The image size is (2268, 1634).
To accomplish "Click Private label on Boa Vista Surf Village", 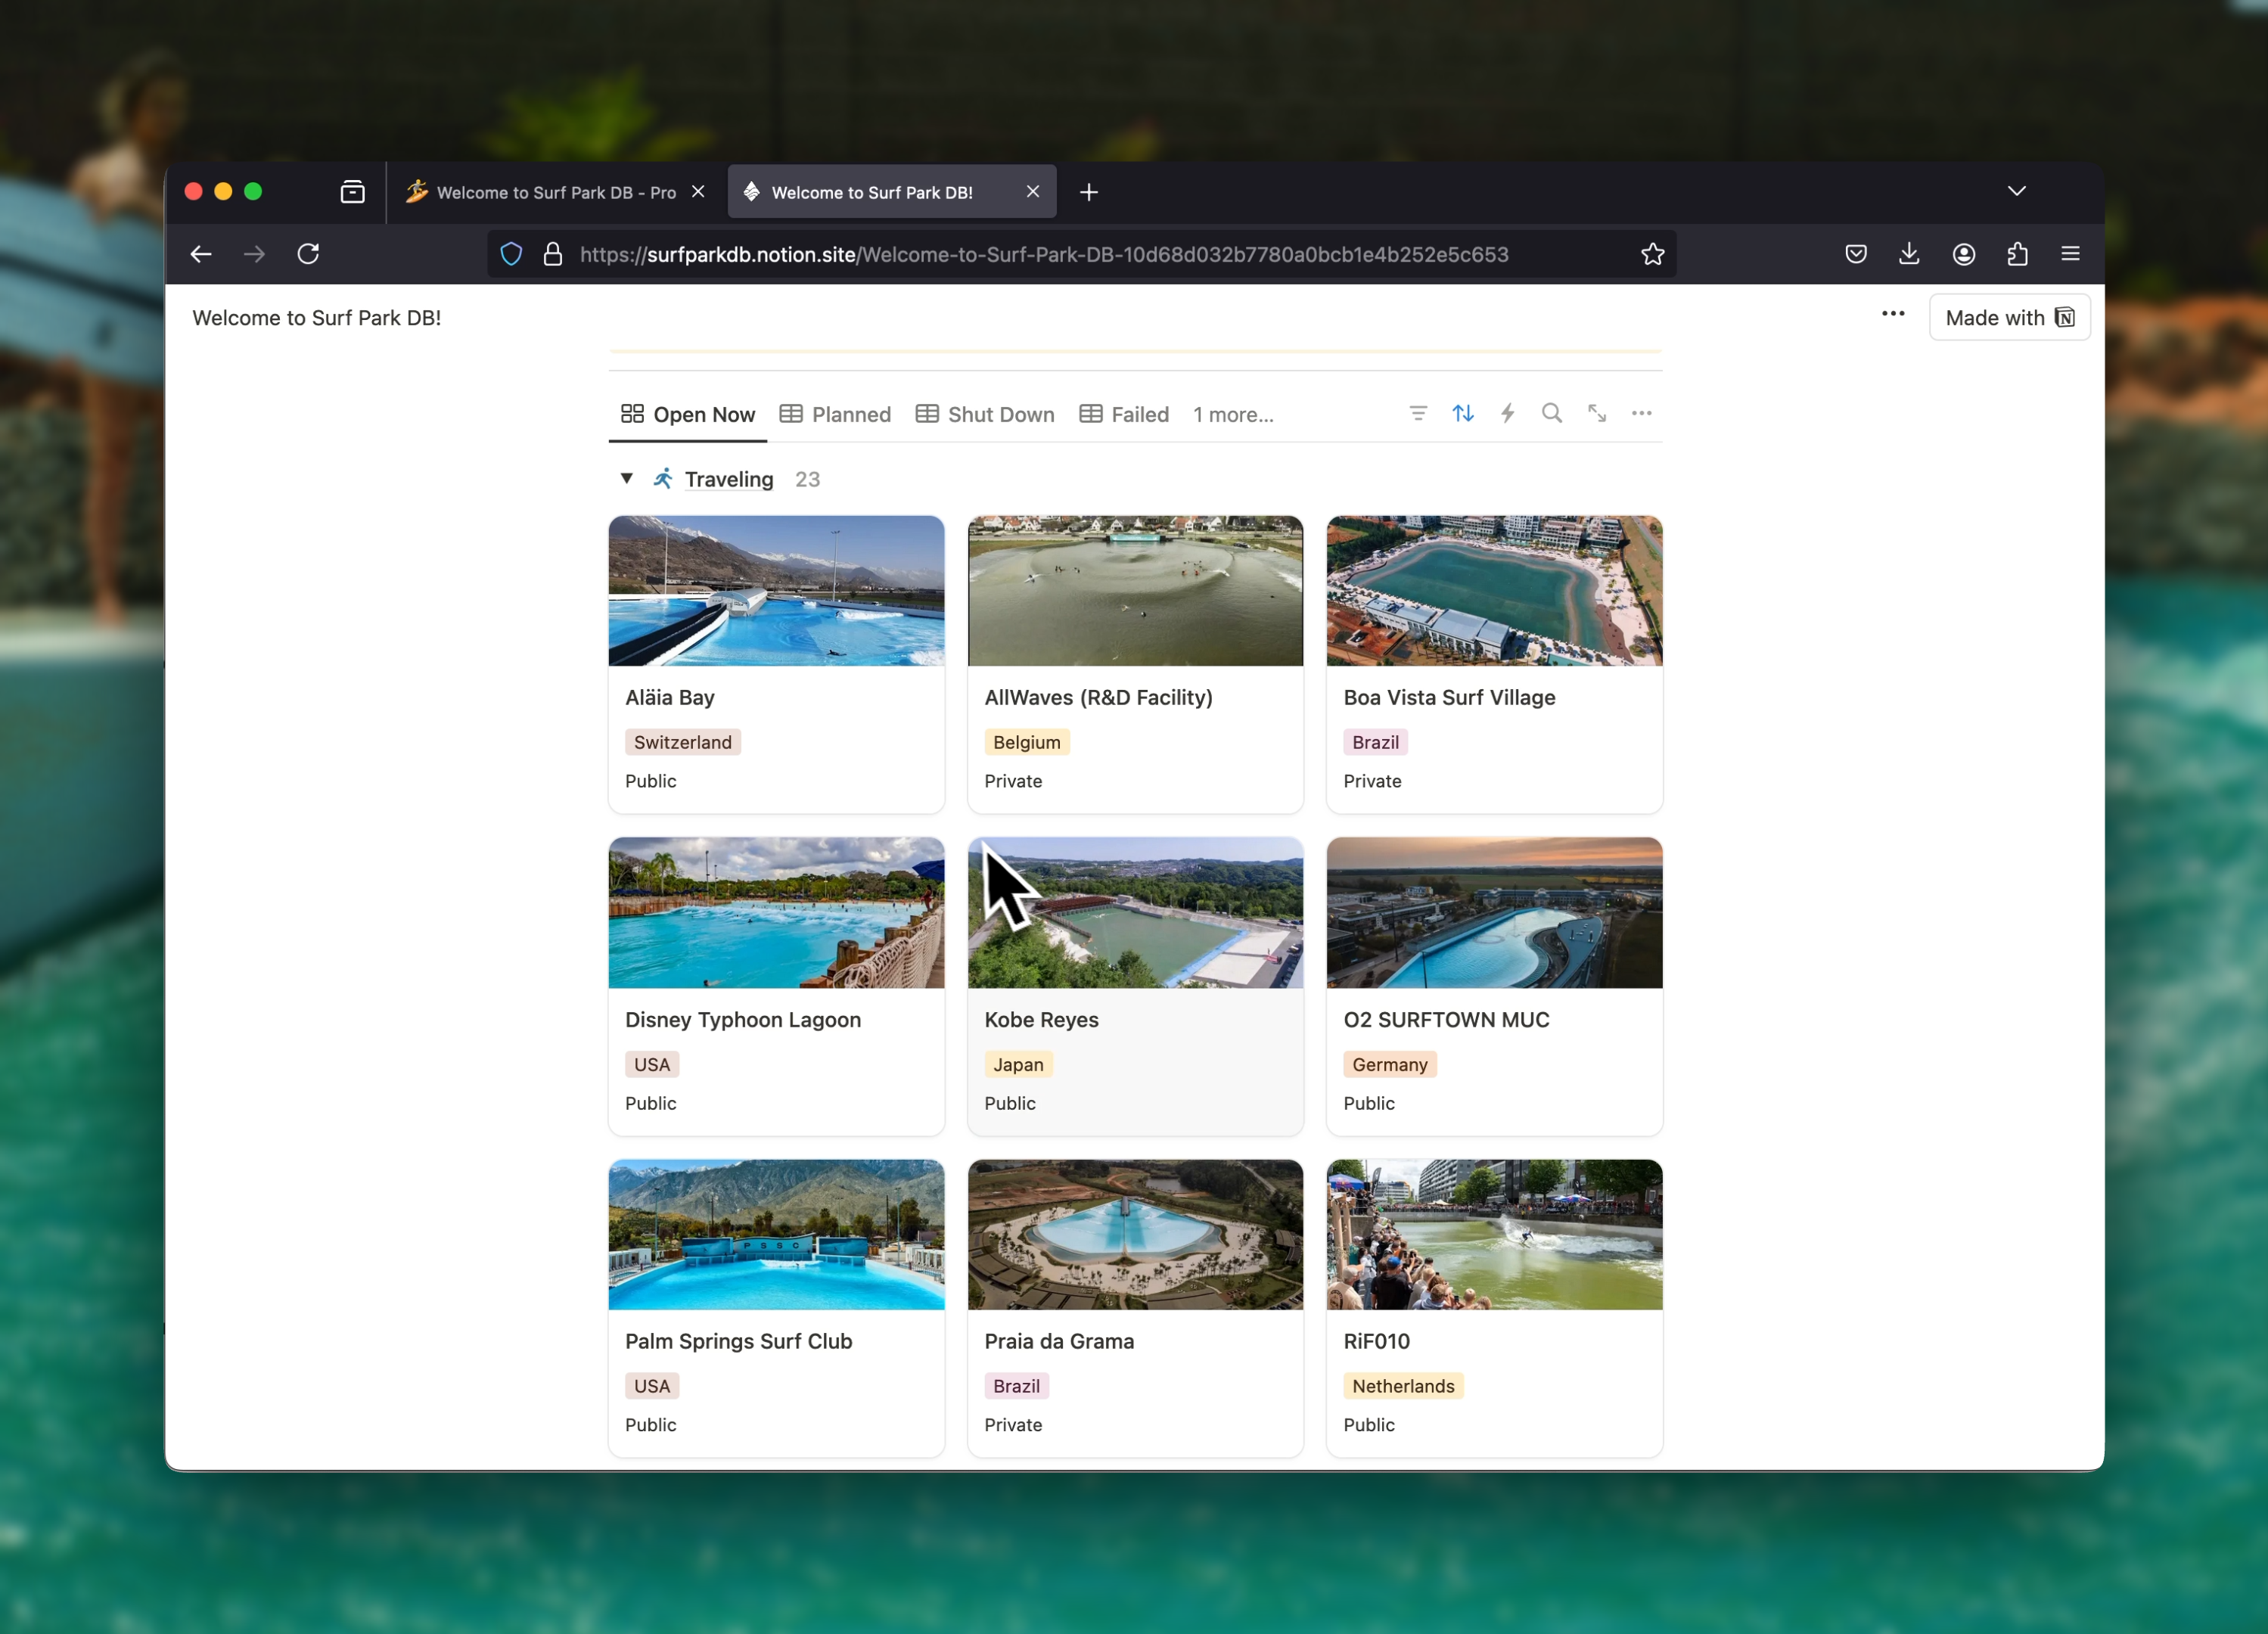I will (x=1372, y=781).
